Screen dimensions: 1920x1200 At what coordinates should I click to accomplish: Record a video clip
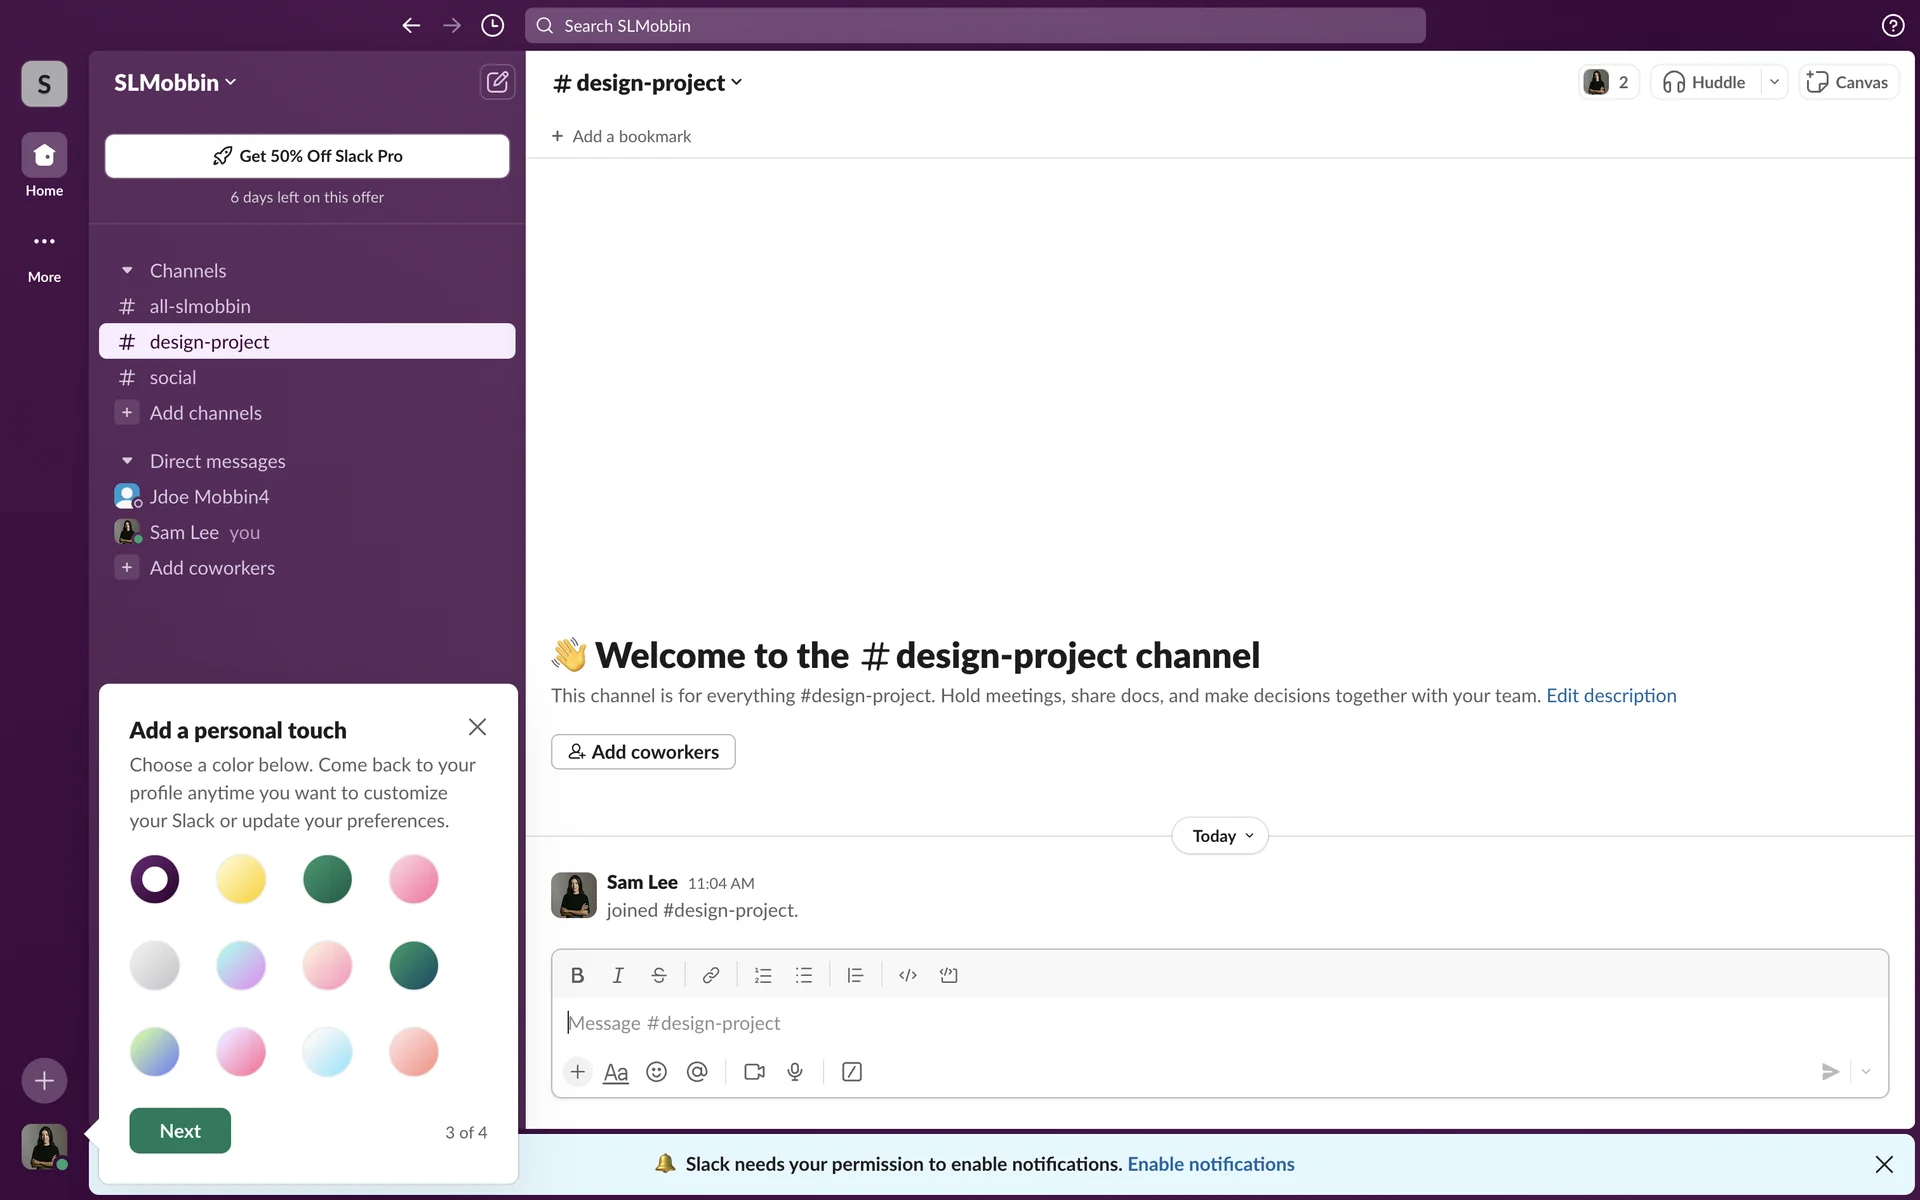754,1072
